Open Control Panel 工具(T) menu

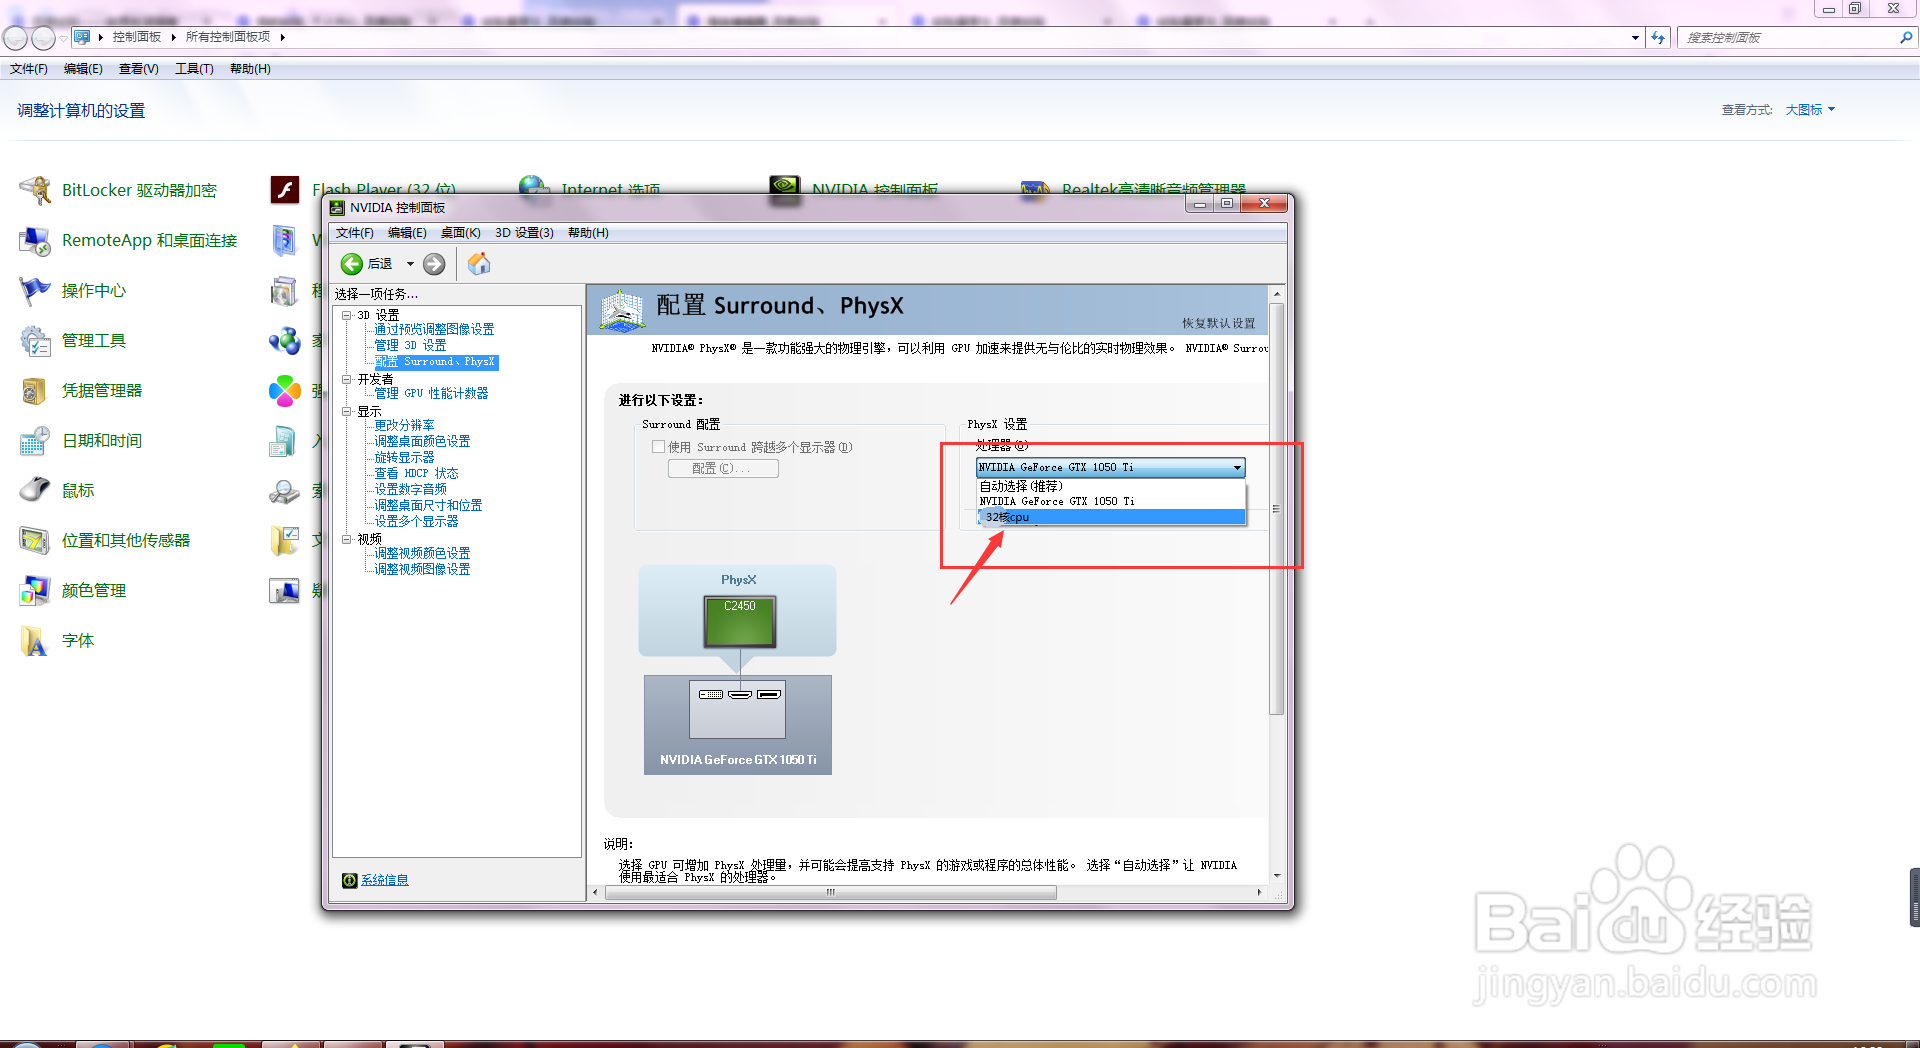[194, 69]
